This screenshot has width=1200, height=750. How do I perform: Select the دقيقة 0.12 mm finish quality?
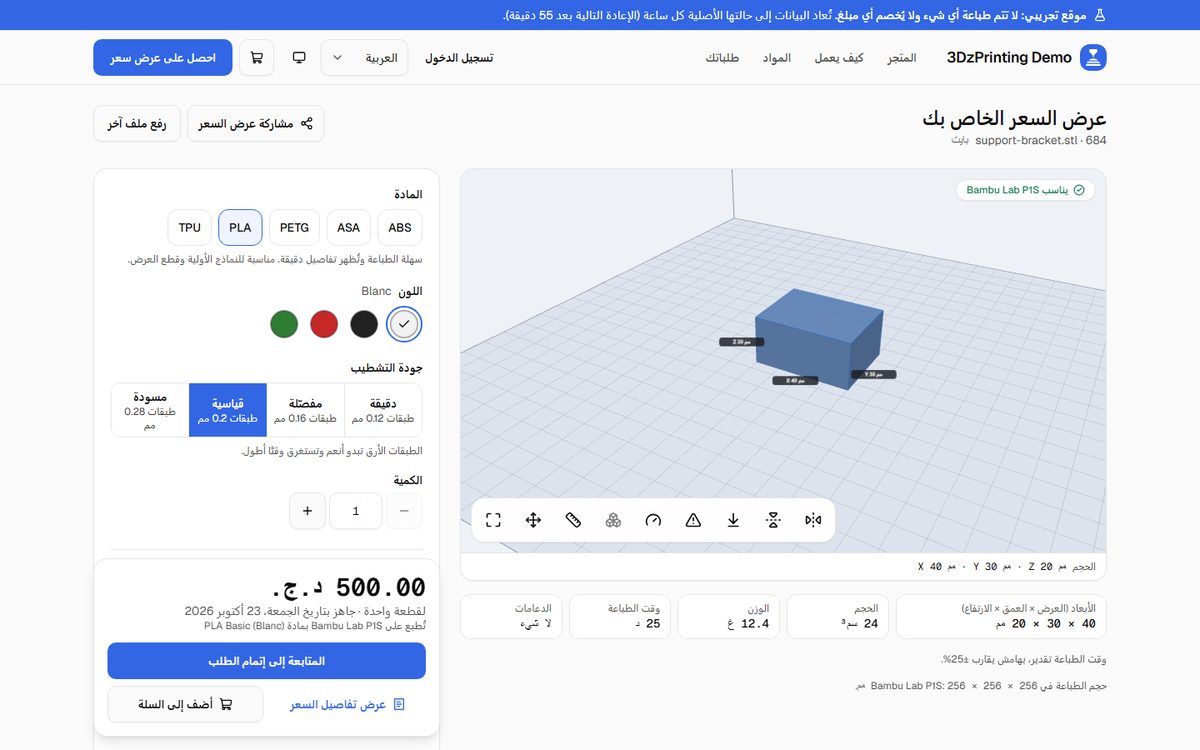click(x=384, y=410)
